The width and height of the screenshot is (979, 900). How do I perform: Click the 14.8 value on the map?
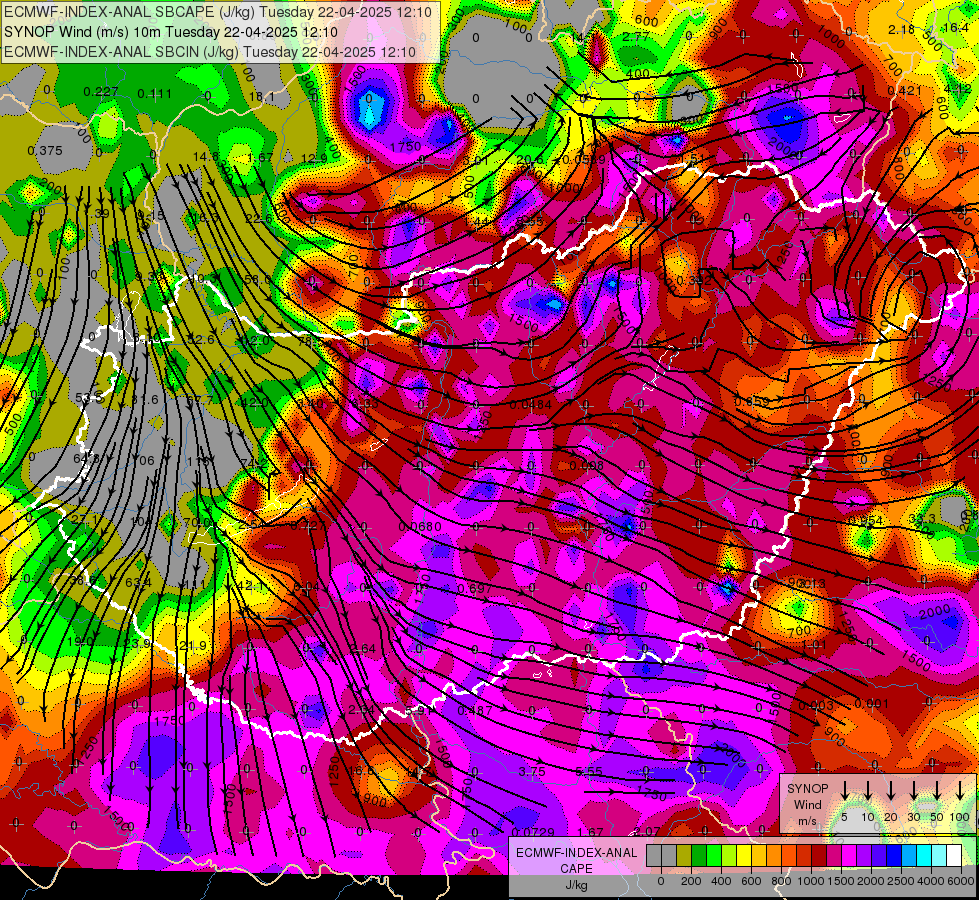click(x=206, y=157)
